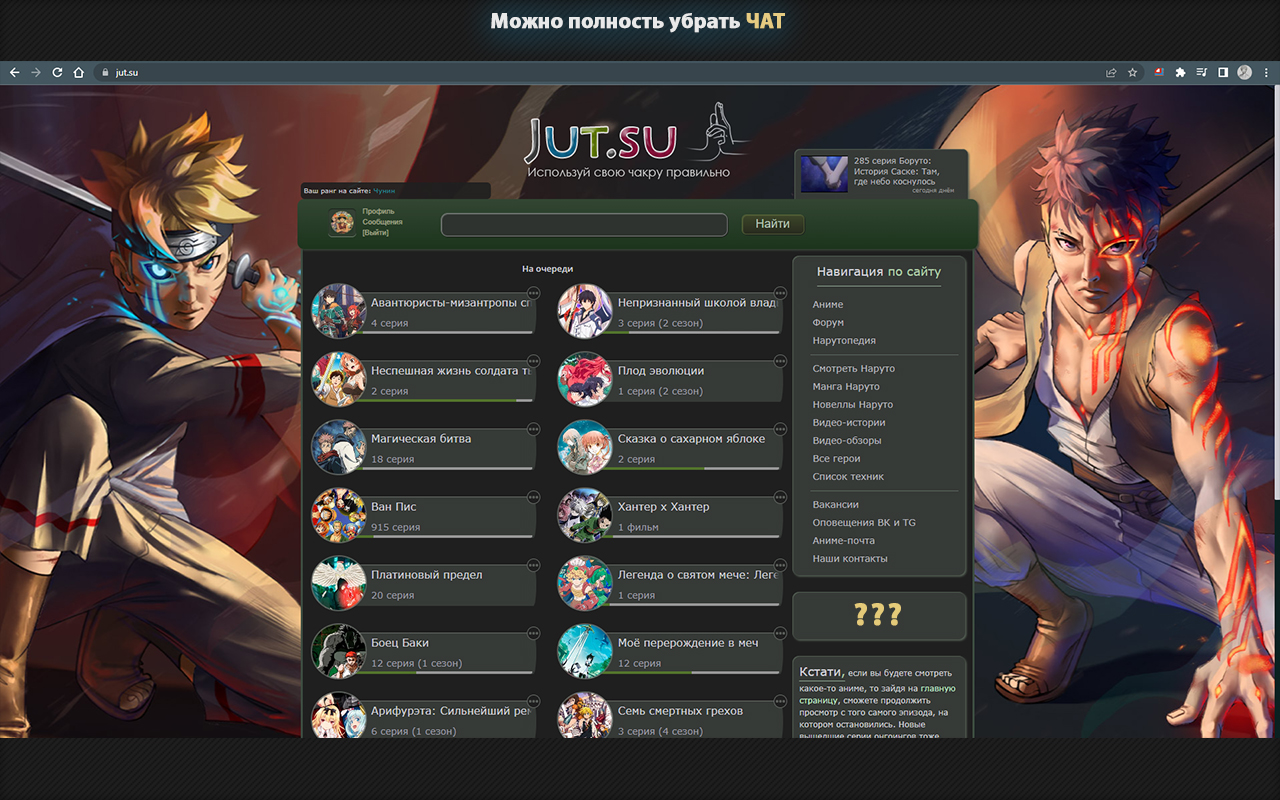Image resolution: width=1280 pixels, height=800 pixels.
Task: Select Смотреть Наруто in navigation
Action: (854, 368)
